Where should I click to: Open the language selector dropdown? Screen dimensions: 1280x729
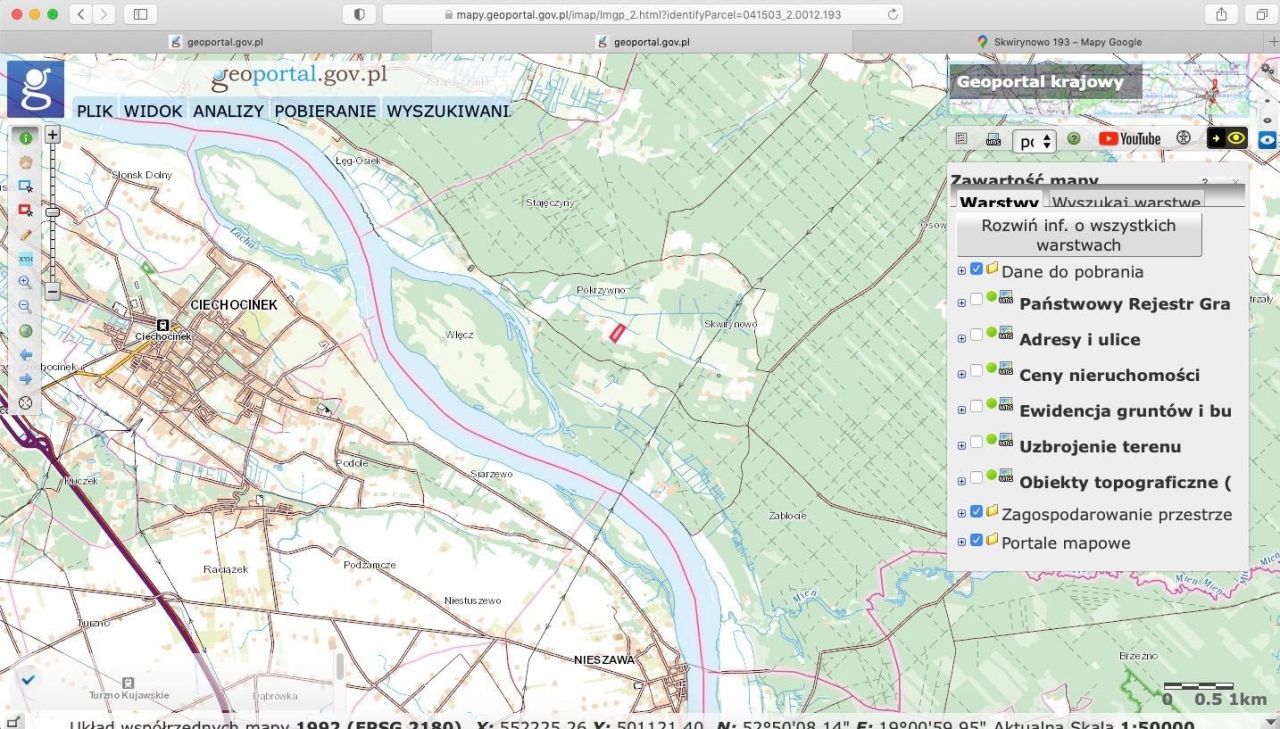point(1034,141)
